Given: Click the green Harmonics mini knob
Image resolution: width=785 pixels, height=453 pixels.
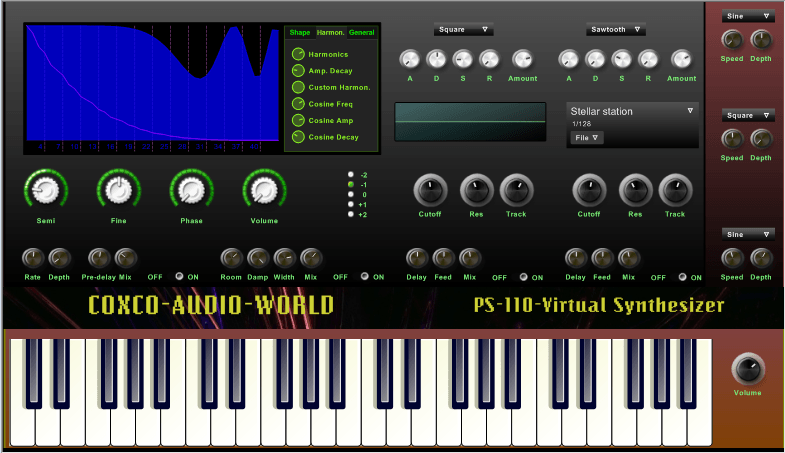Looking at the screenshot, I should (298, 54).
